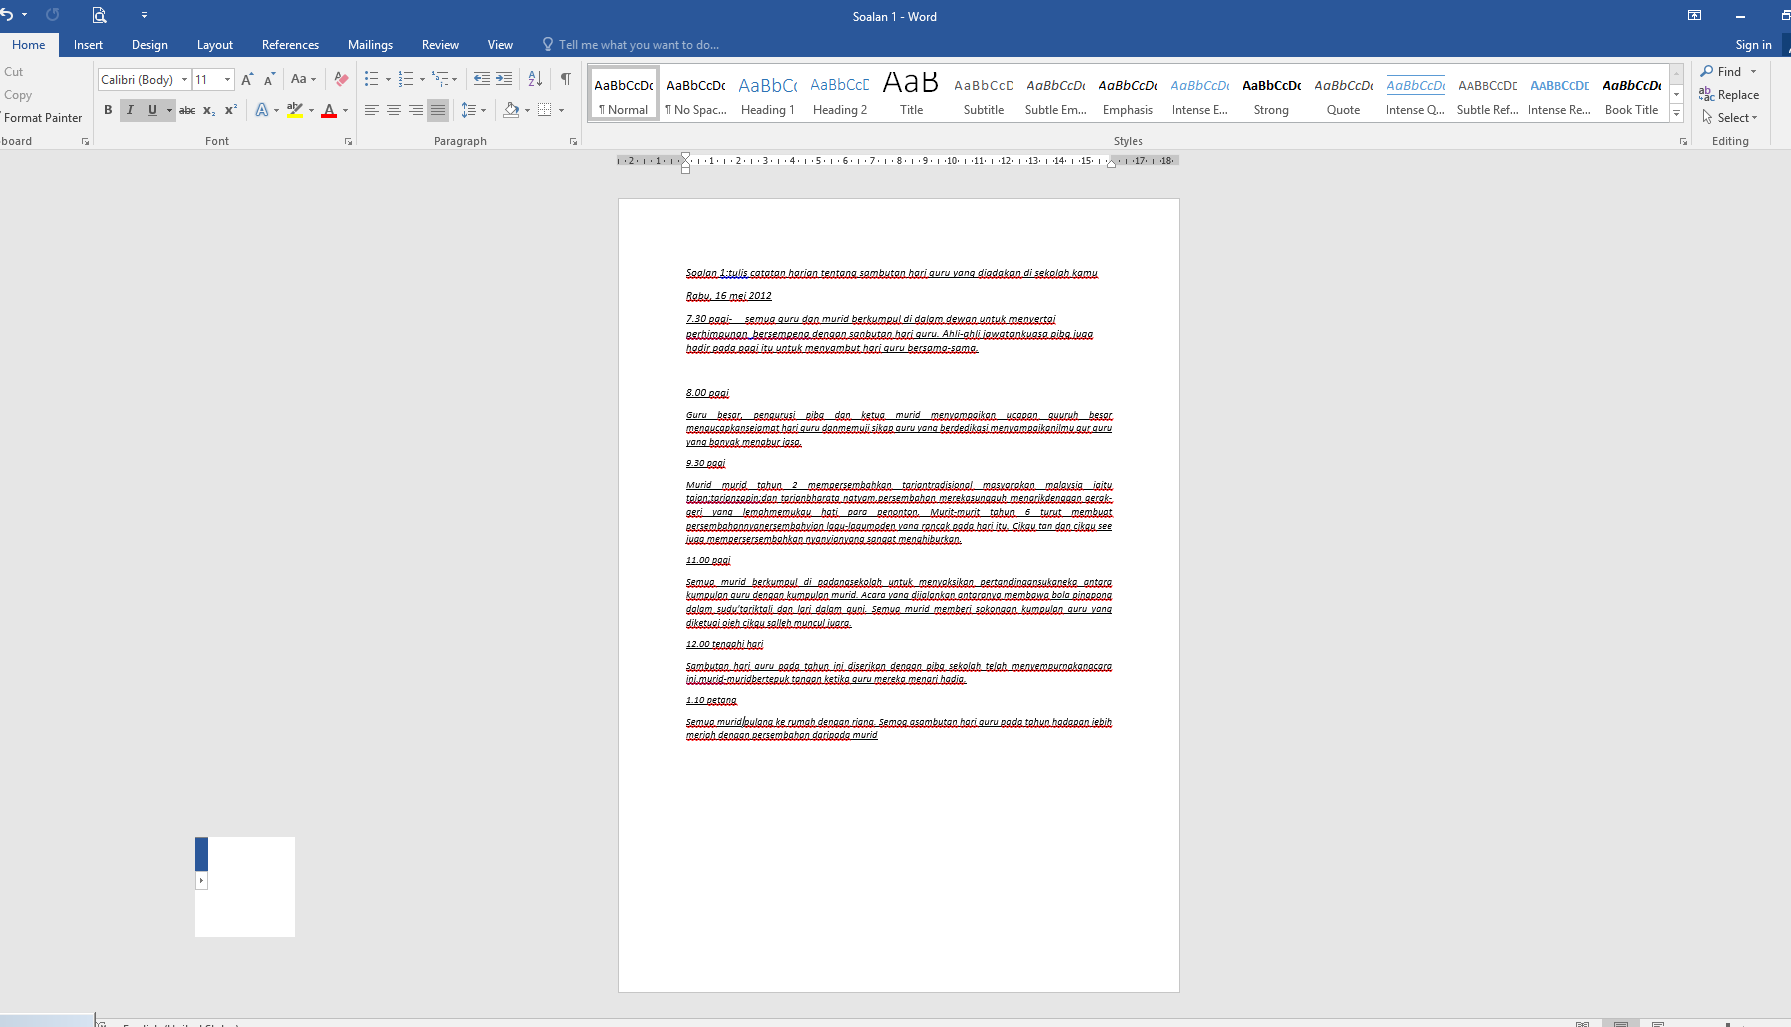
Task: Expand the Line Spacing dropdown
Action: coord(484,110)
